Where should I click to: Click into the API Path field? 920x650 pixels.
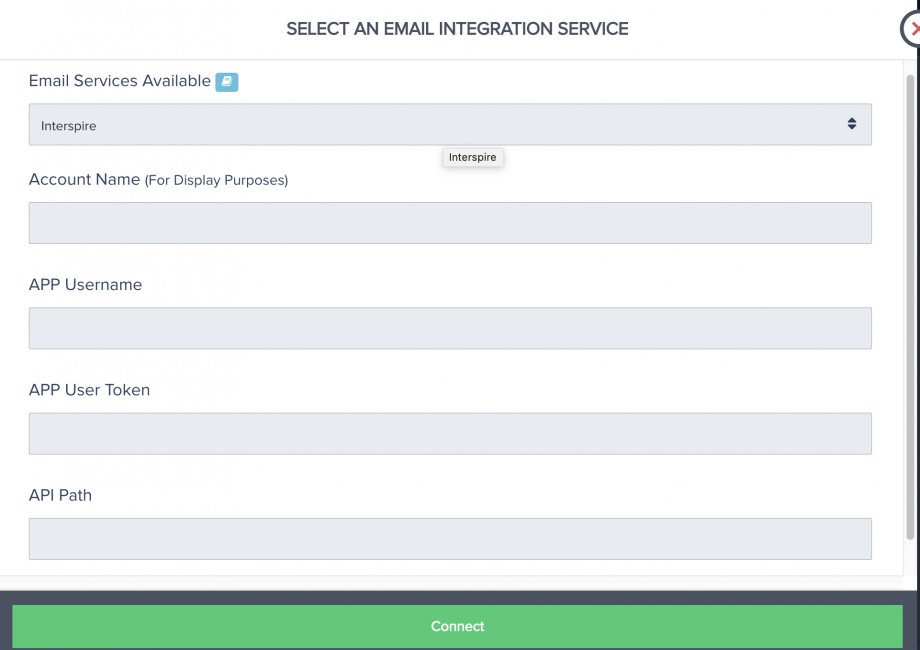(x=450, y=539)
